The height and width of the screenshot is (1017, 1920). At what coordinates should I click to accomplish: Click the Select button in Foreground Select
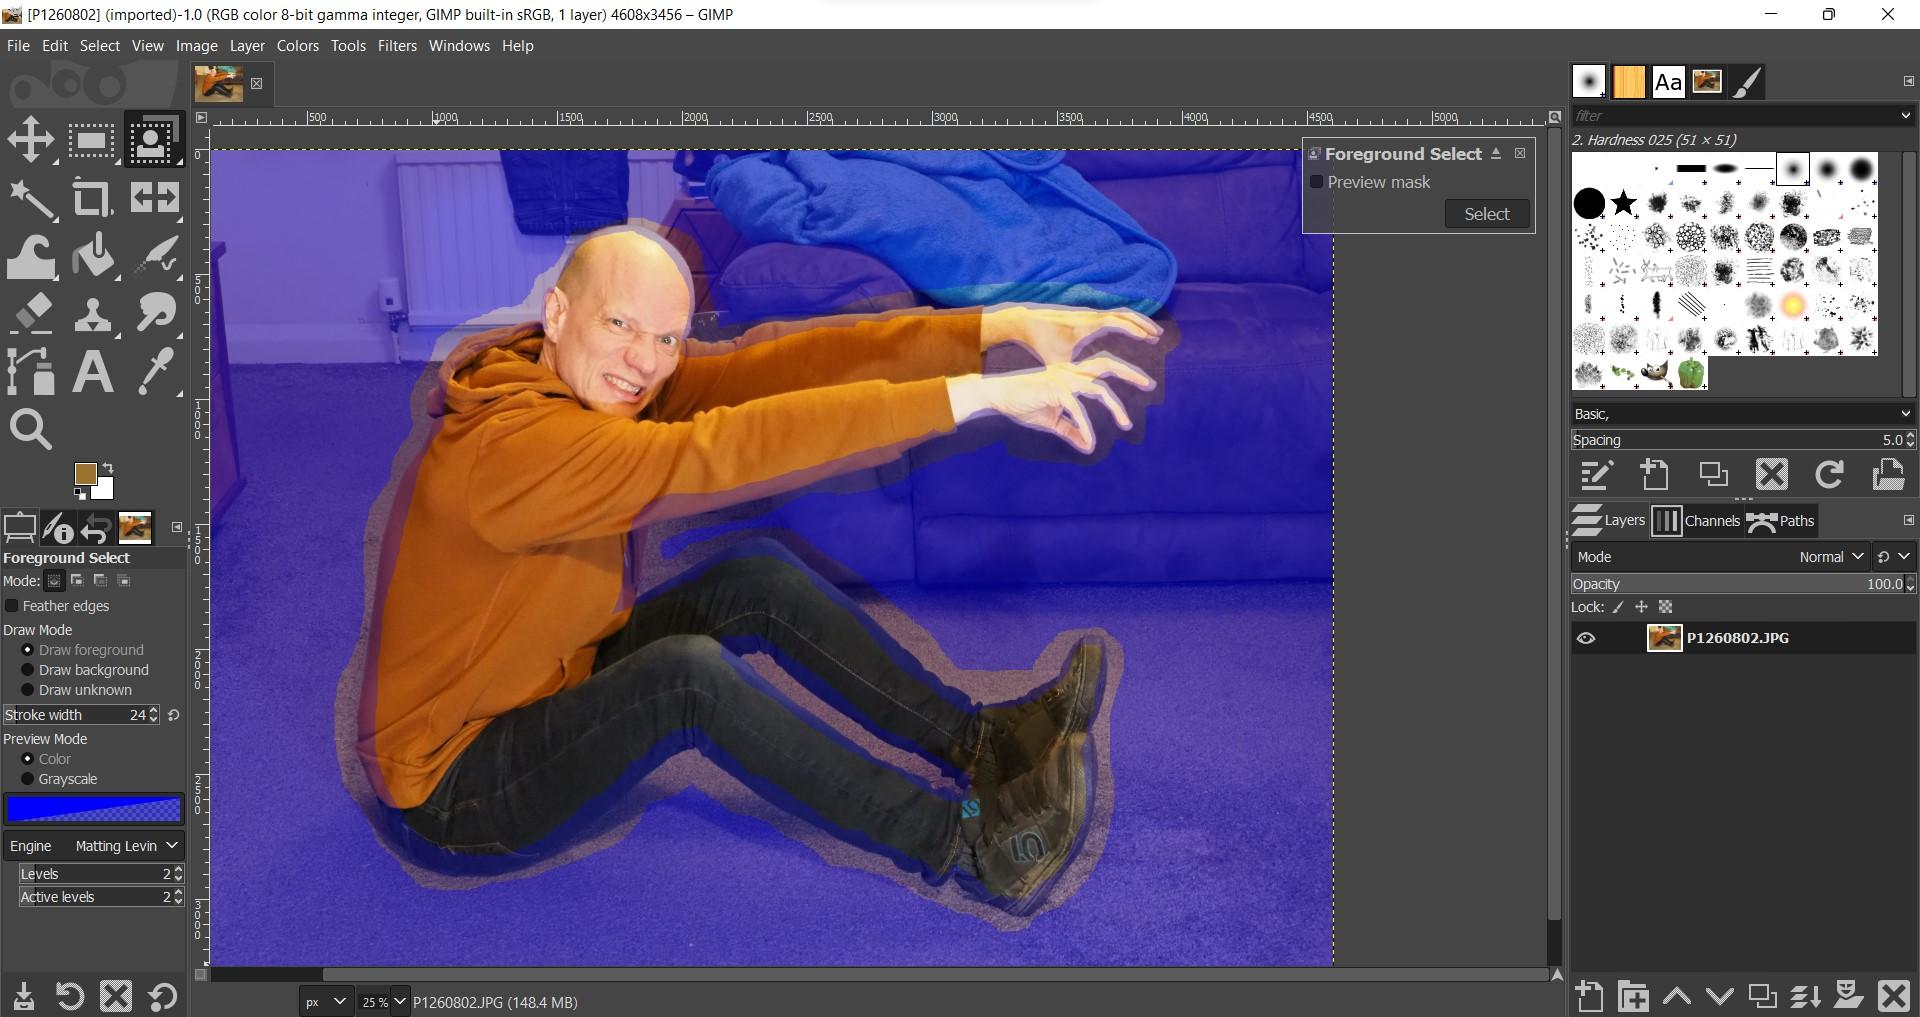(x=1487, y=214)
